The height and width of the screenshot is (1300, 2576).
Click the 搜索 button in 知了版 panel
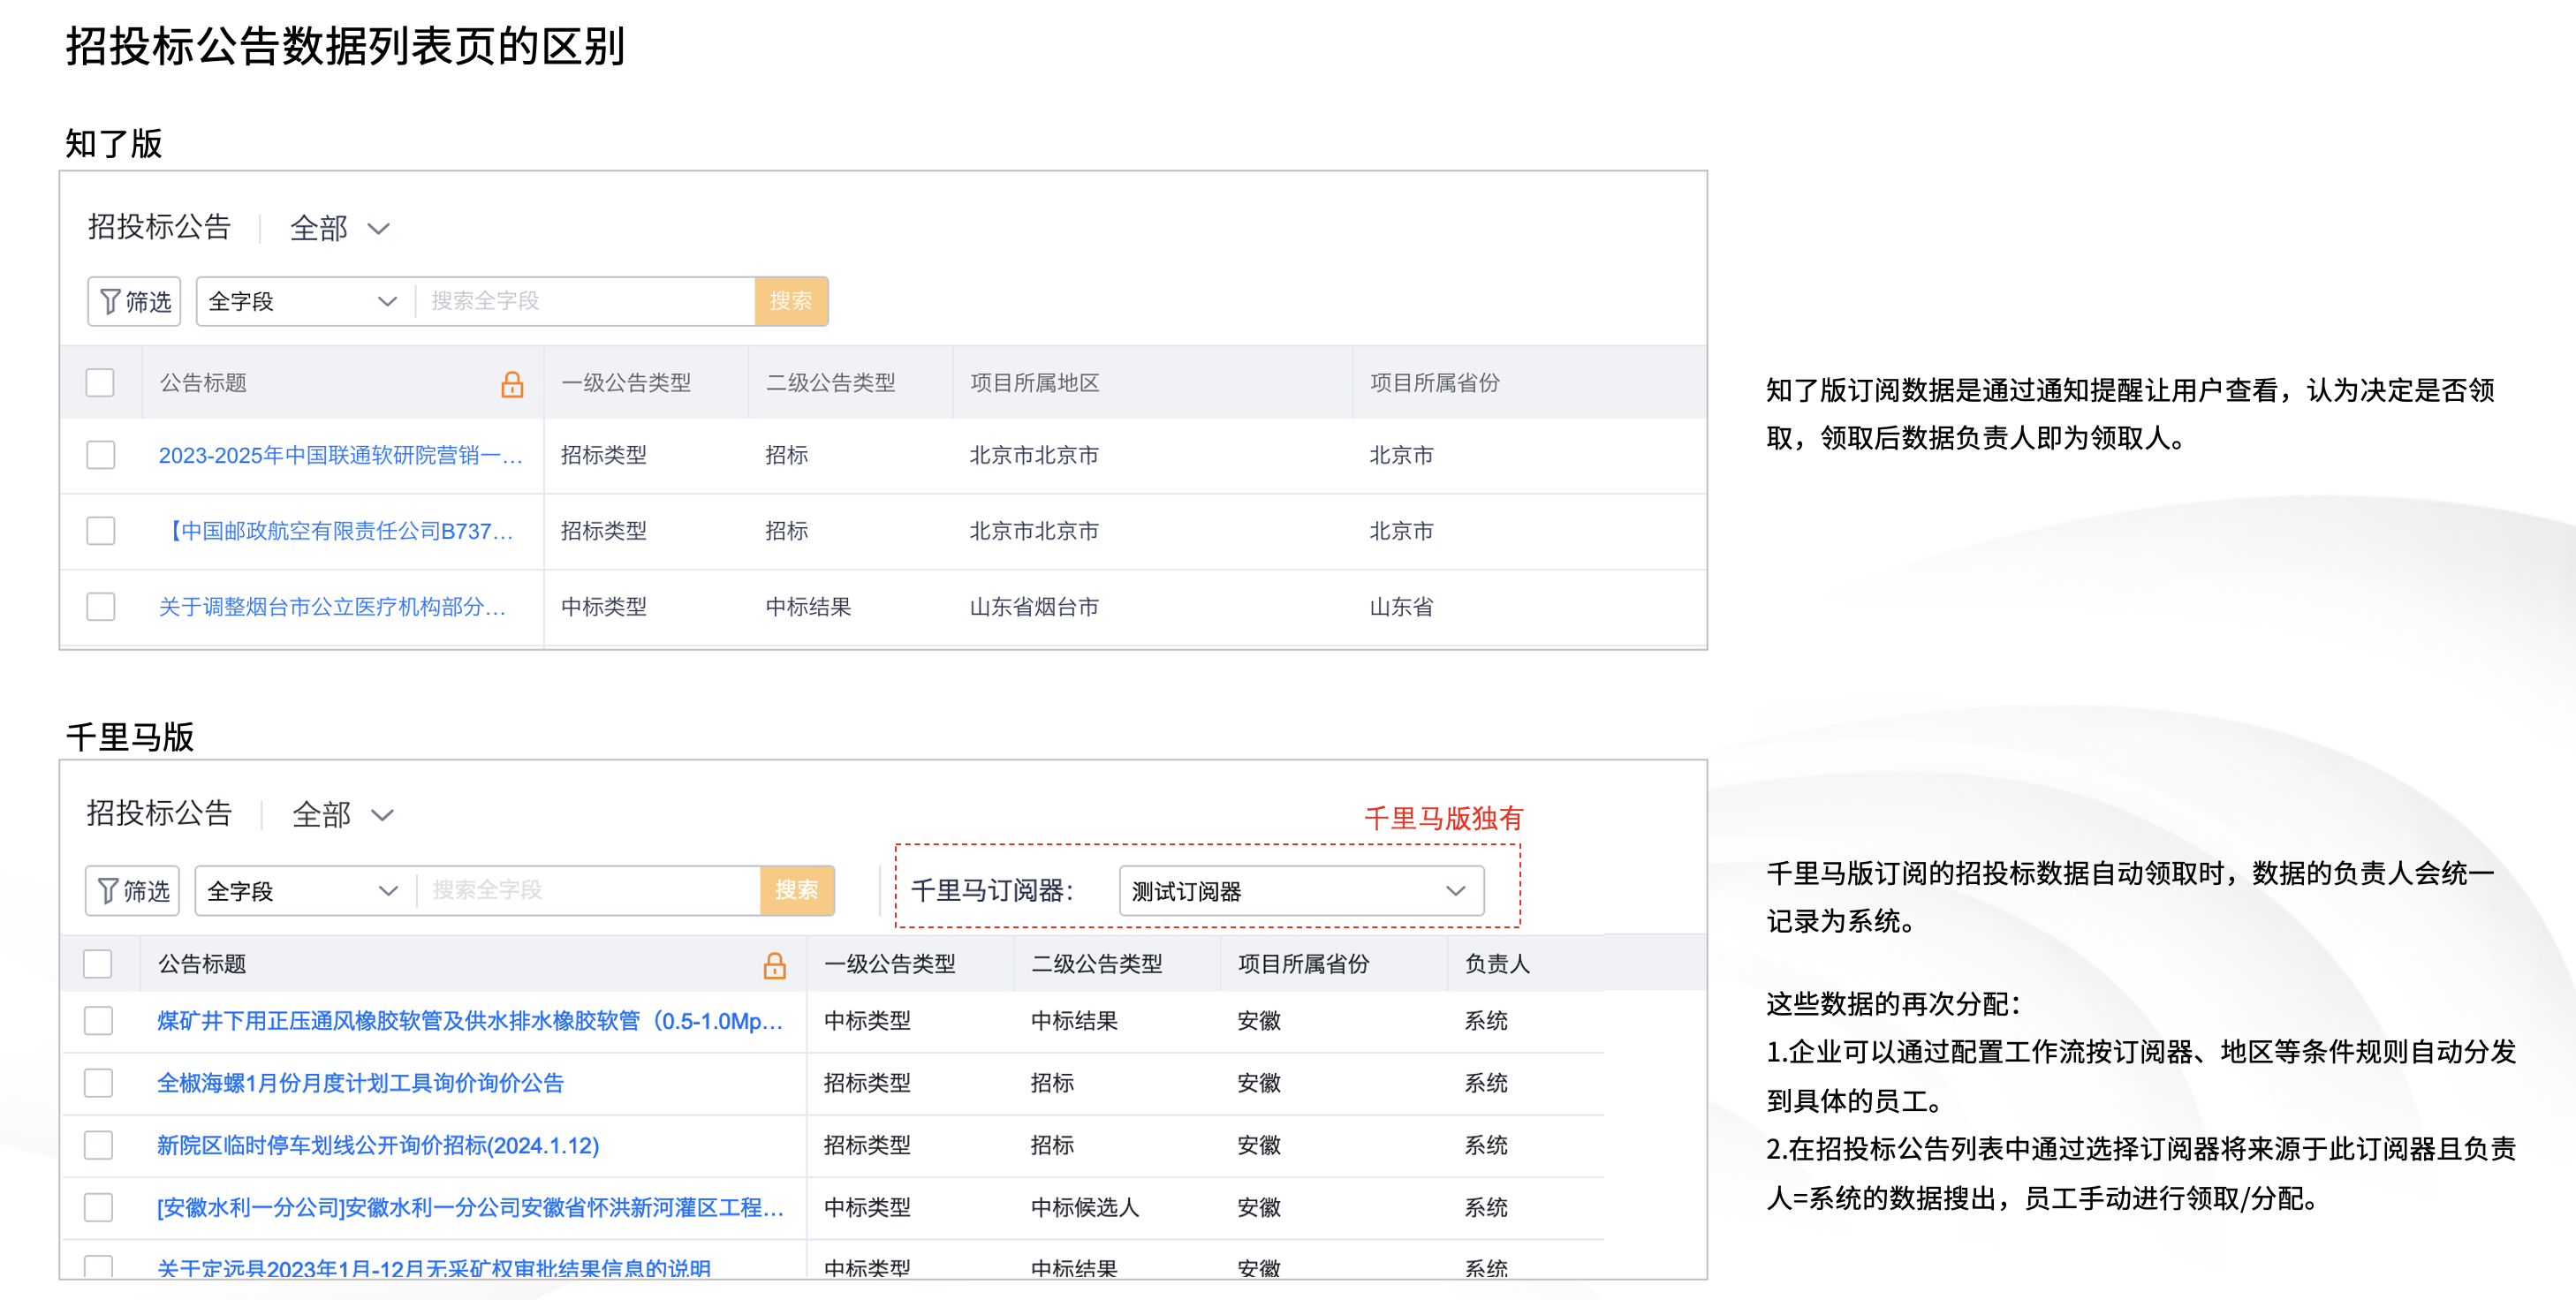(x=791, y=301)
